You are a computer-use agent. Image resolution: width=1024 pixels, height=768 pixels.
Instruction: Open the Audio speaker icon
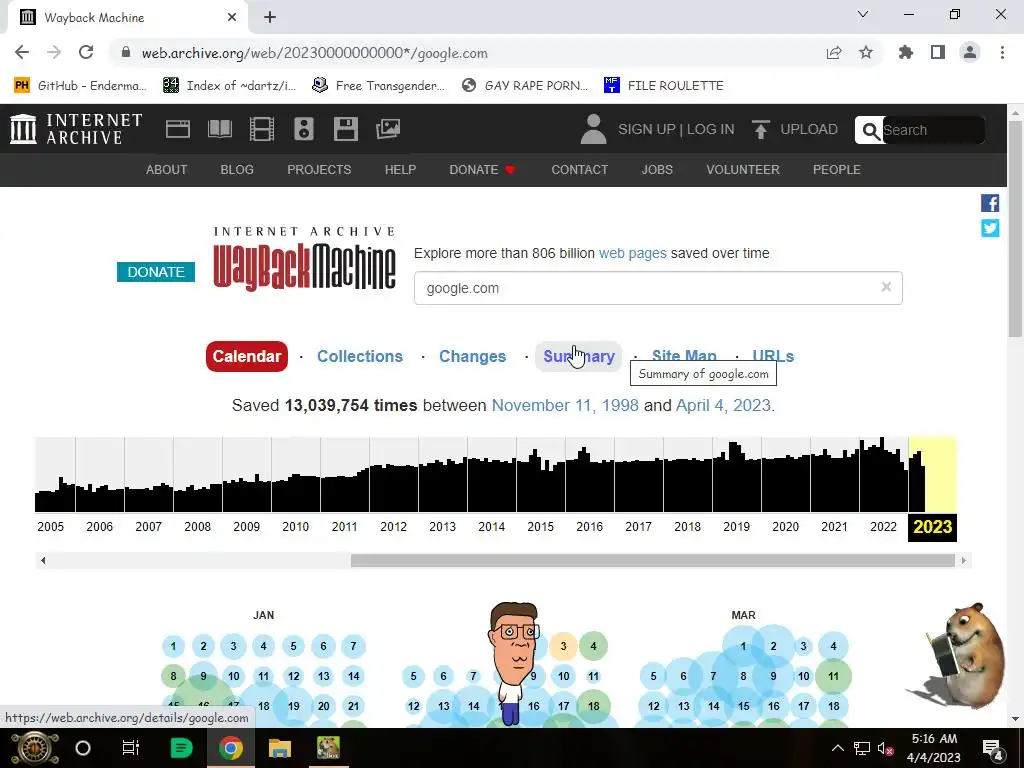[304, 129]
